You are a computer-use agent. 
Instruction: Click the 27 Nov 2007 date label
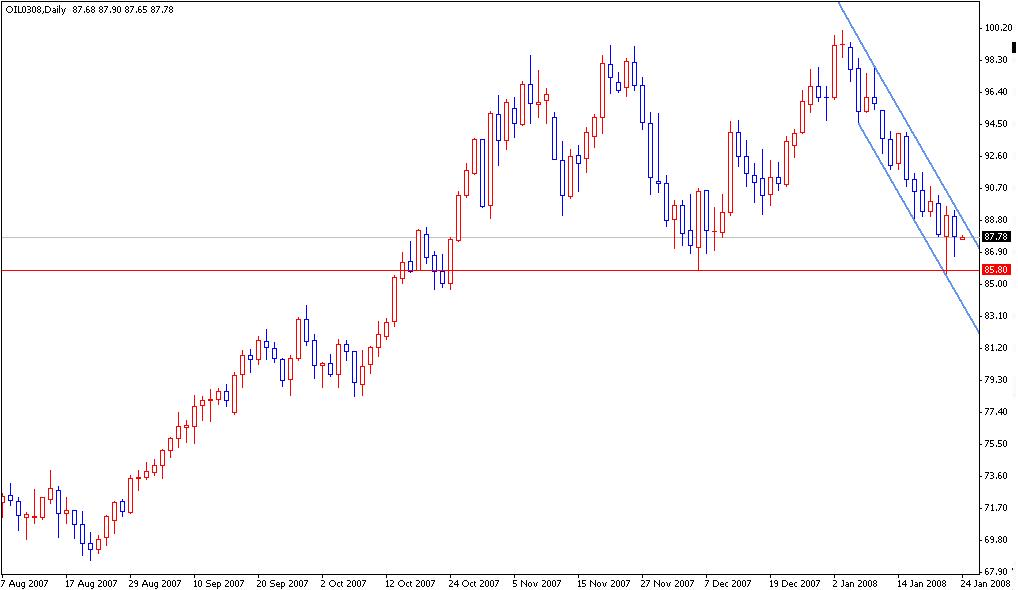[x=667, y=584]
